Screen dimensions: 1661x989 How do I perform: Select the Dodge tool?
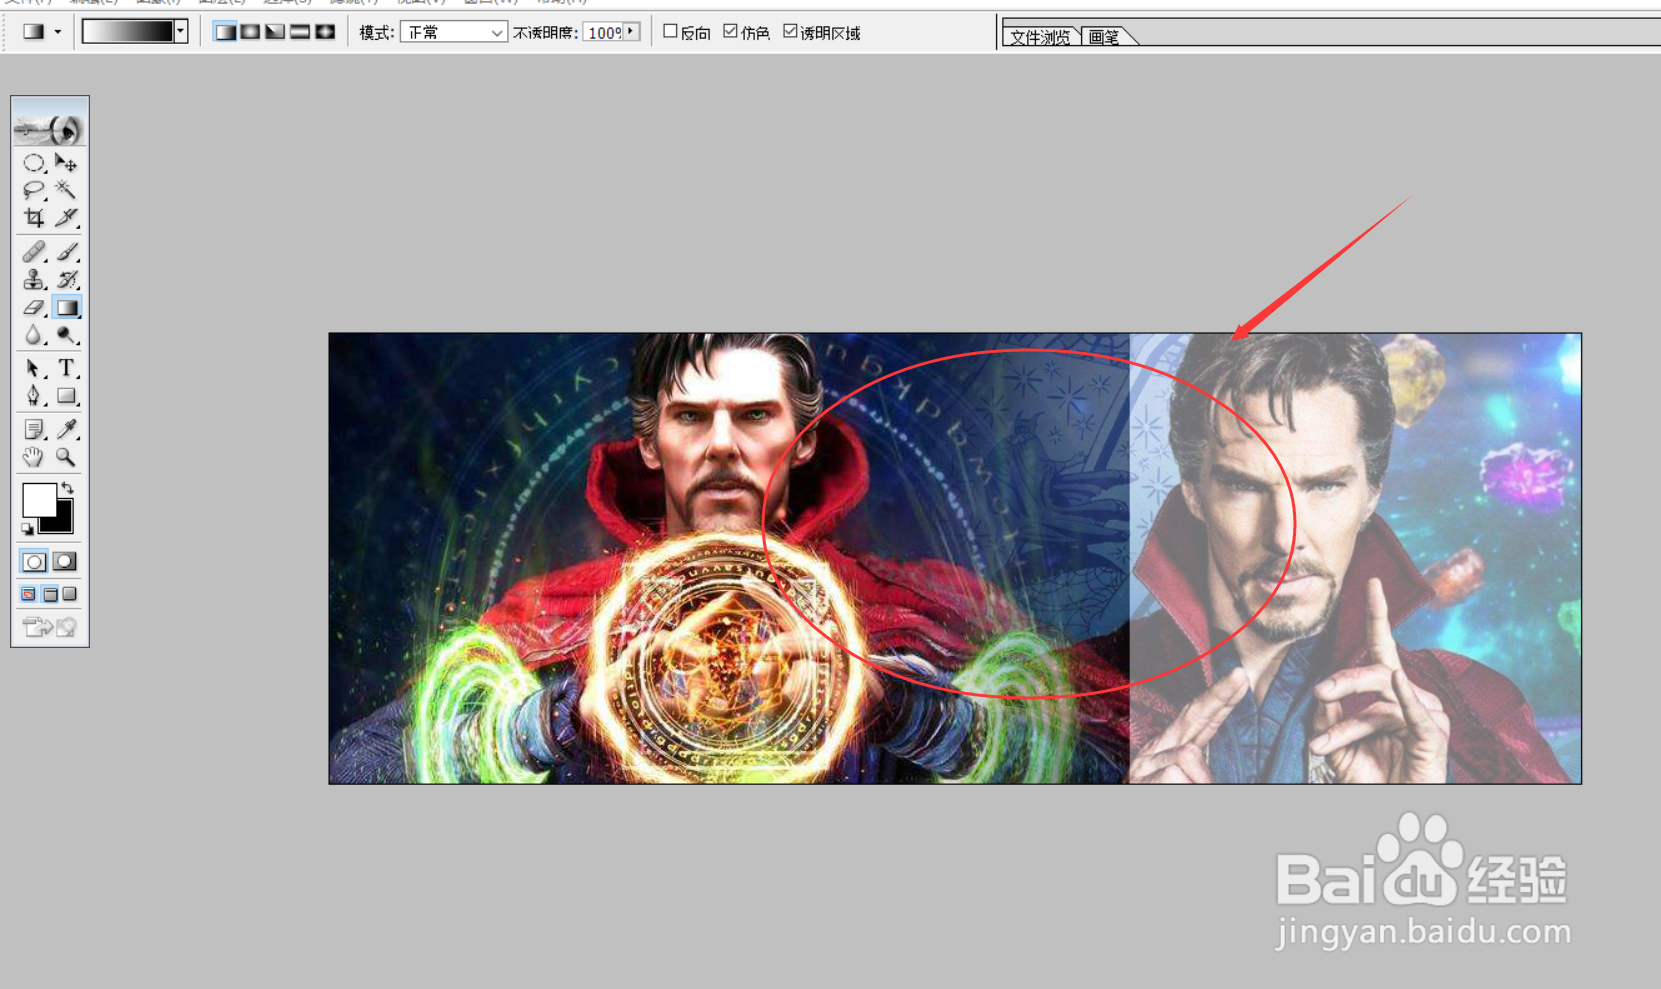click(x=66, y=335)
